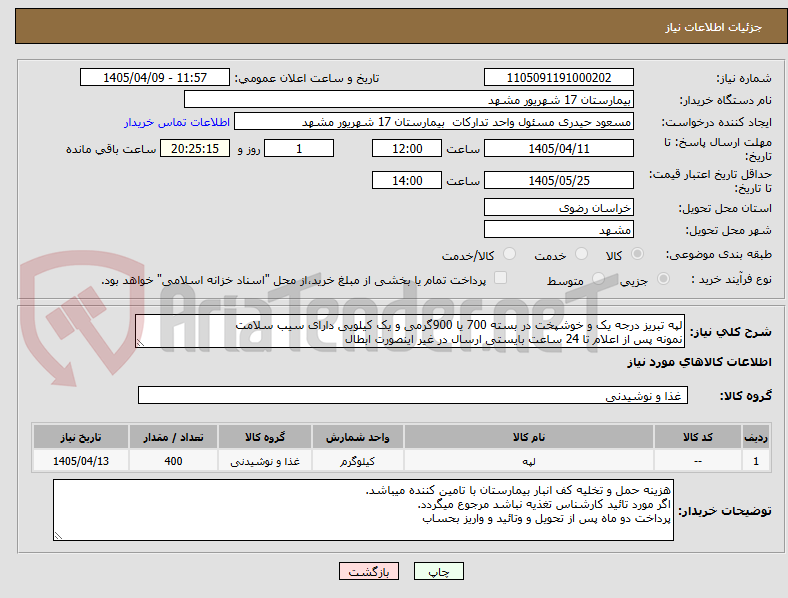
Task: Click the resize grip of description box
Action: coord(140,343)
